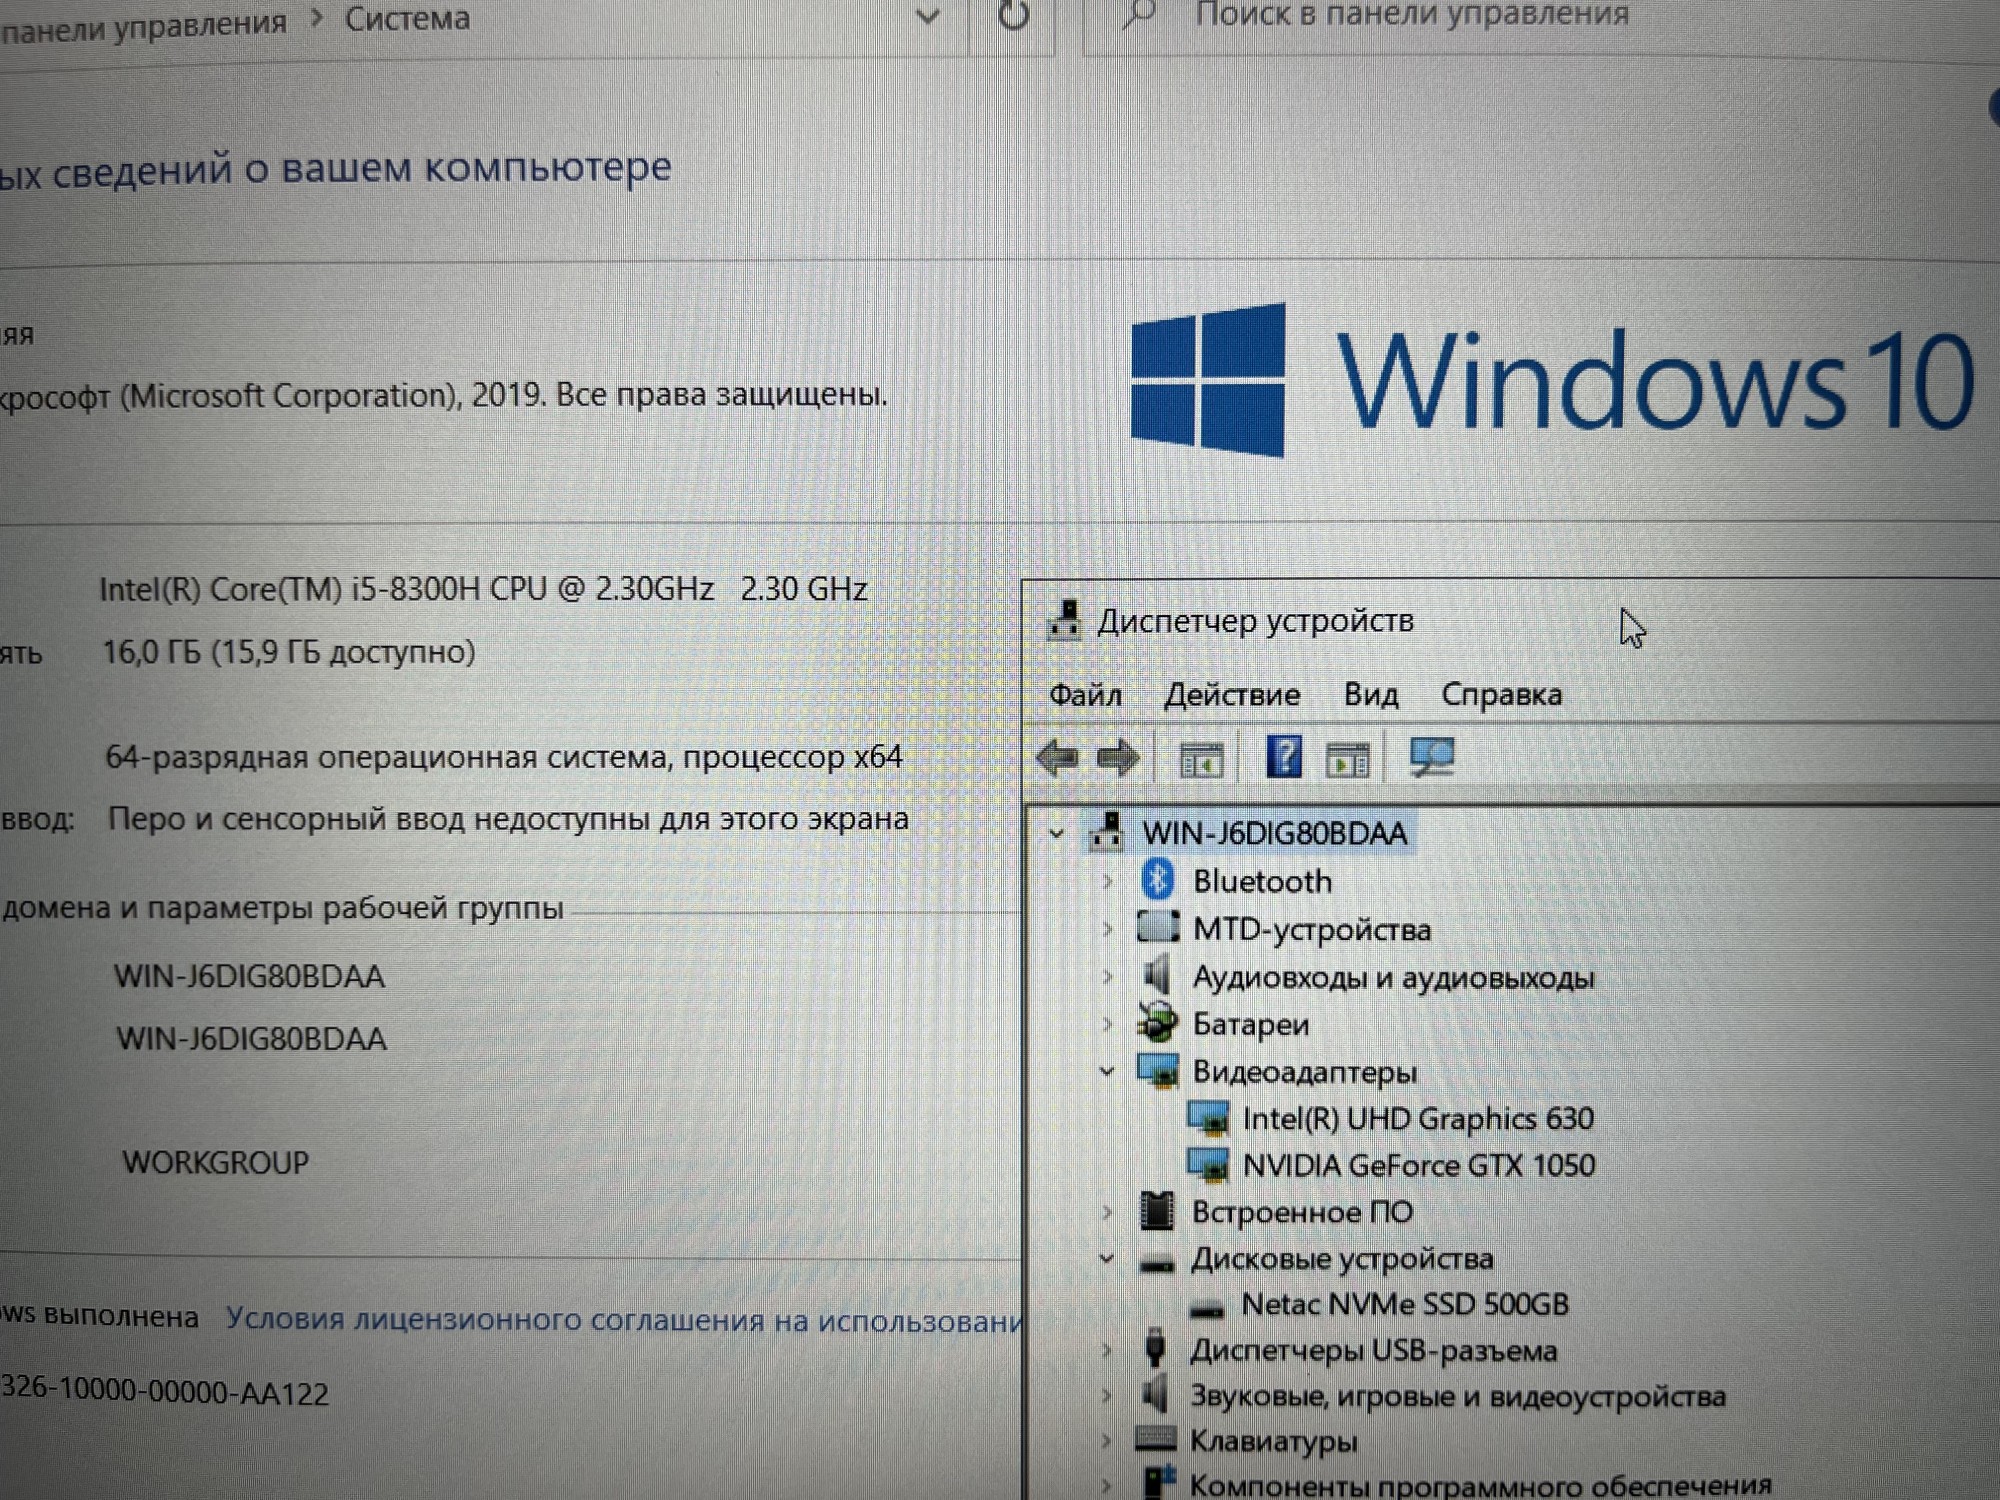Image resolution: width=2000 pixels, height=1500 pixels.
Task: Click the show/hide console tree toolbar icon
Action: [x=1201, y=760]
